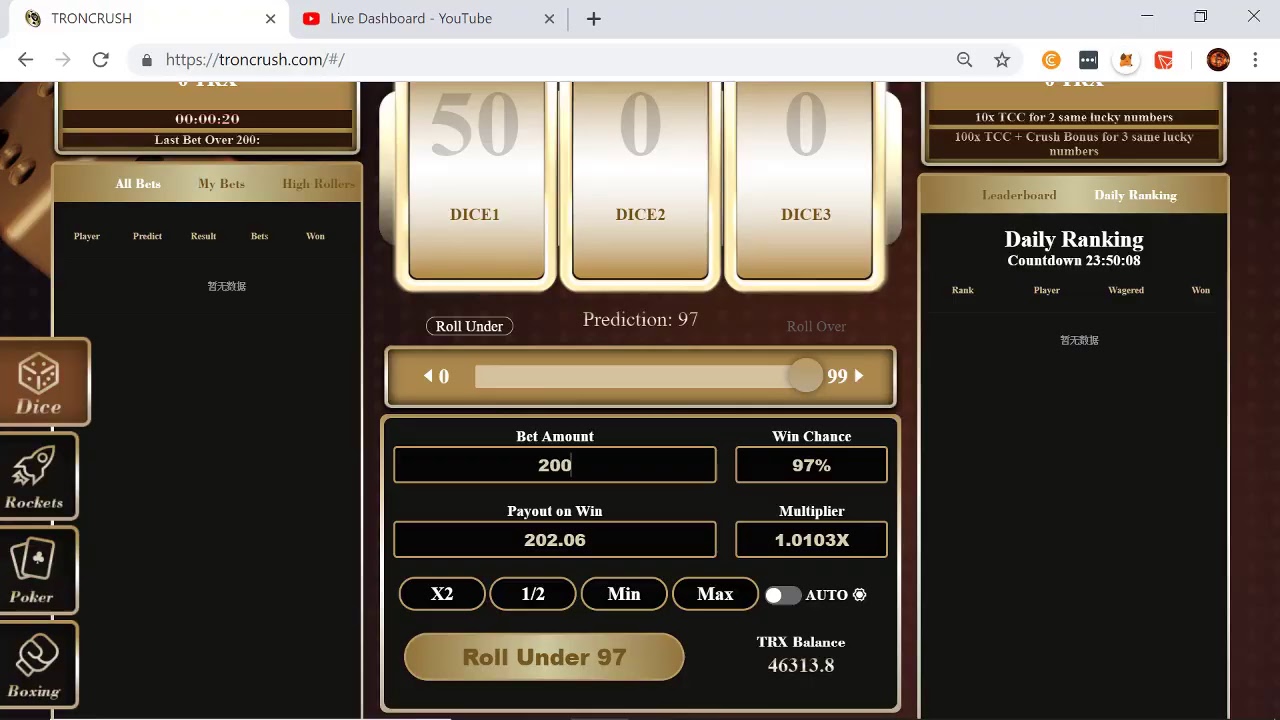Select Roll Under mode
Screen dimensions: 1280x720
pyautogui.click(x=469, y=326)
